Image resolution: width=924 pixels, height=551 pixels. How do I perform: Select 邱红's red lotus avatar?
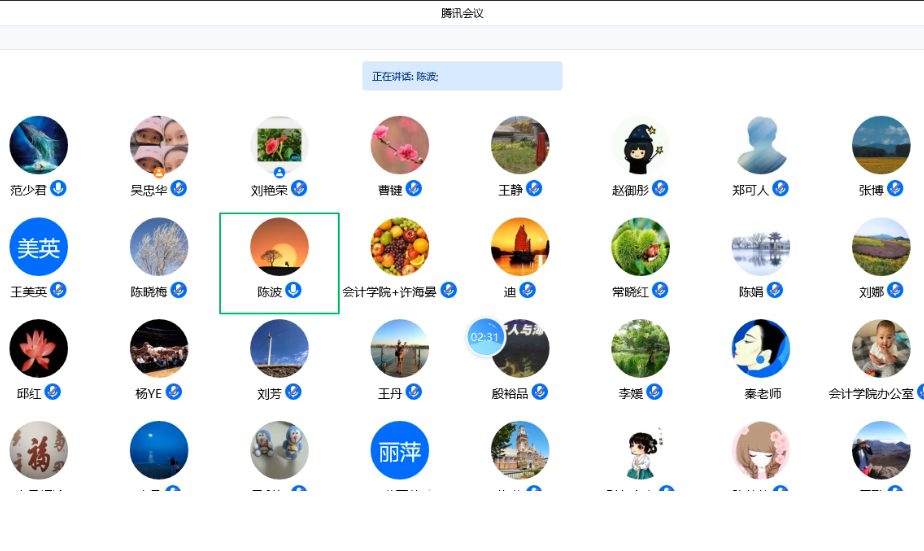(x=39, y=349)
